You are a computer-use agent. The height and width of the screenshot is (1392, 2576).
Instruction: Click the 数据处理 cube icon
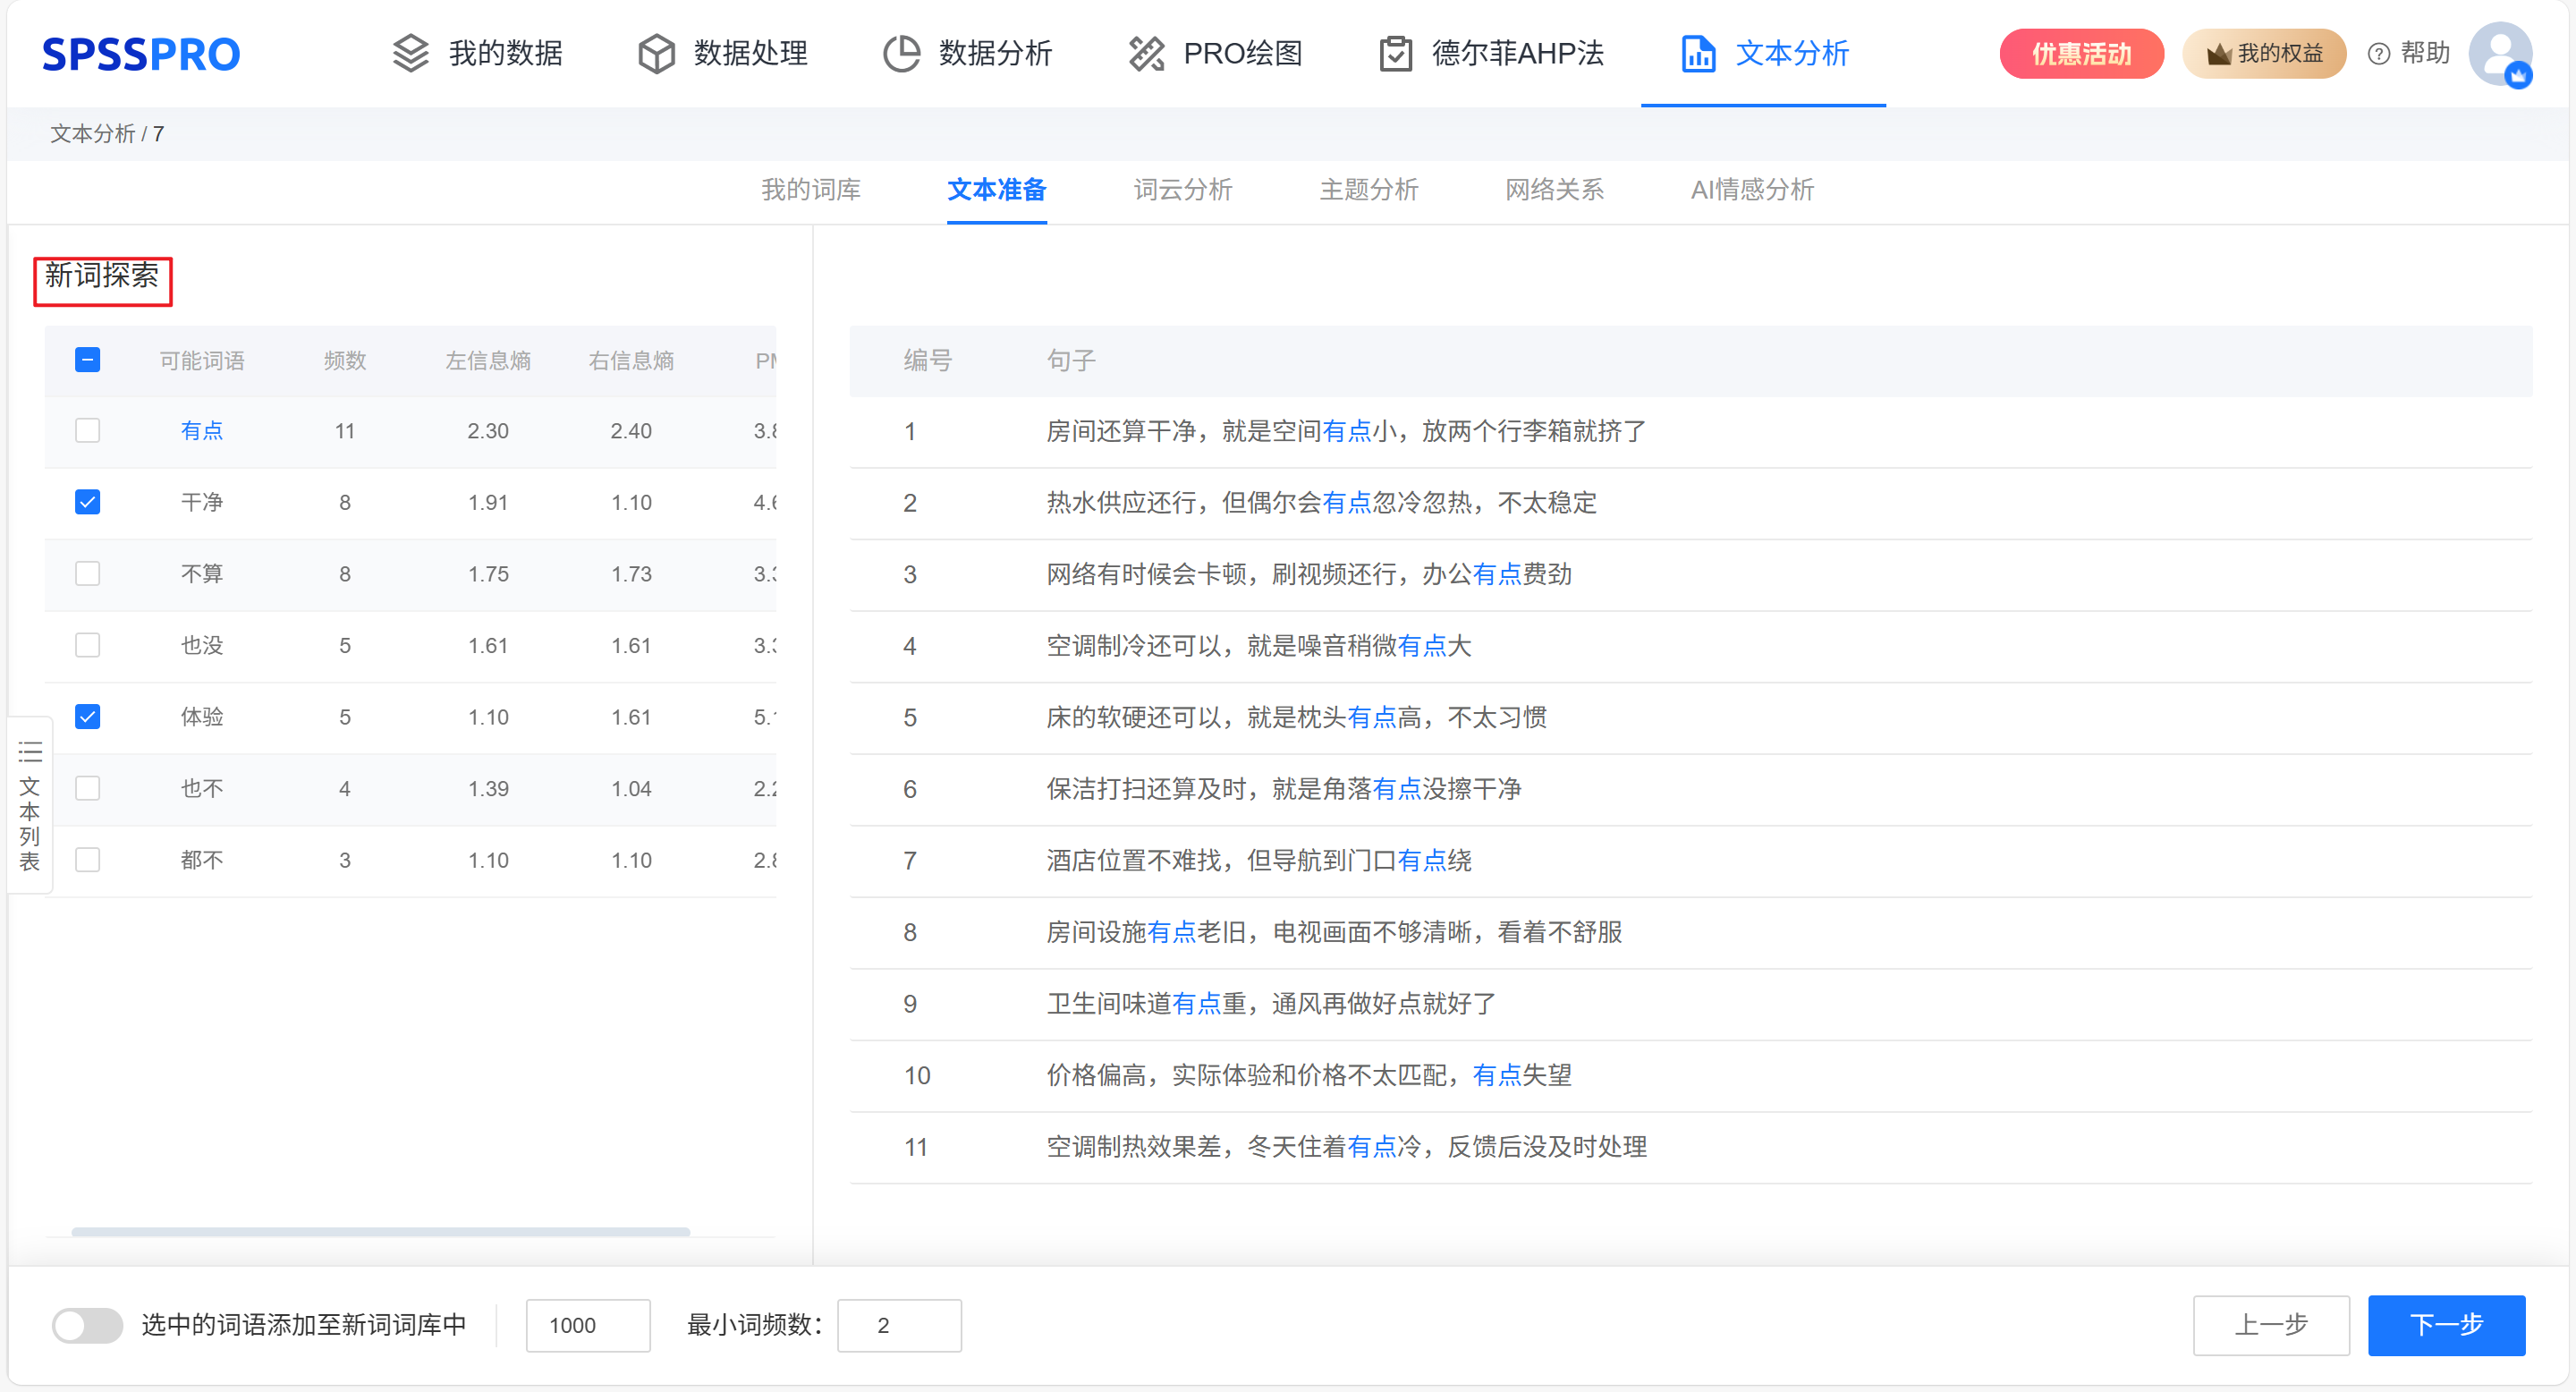(656, 53)
